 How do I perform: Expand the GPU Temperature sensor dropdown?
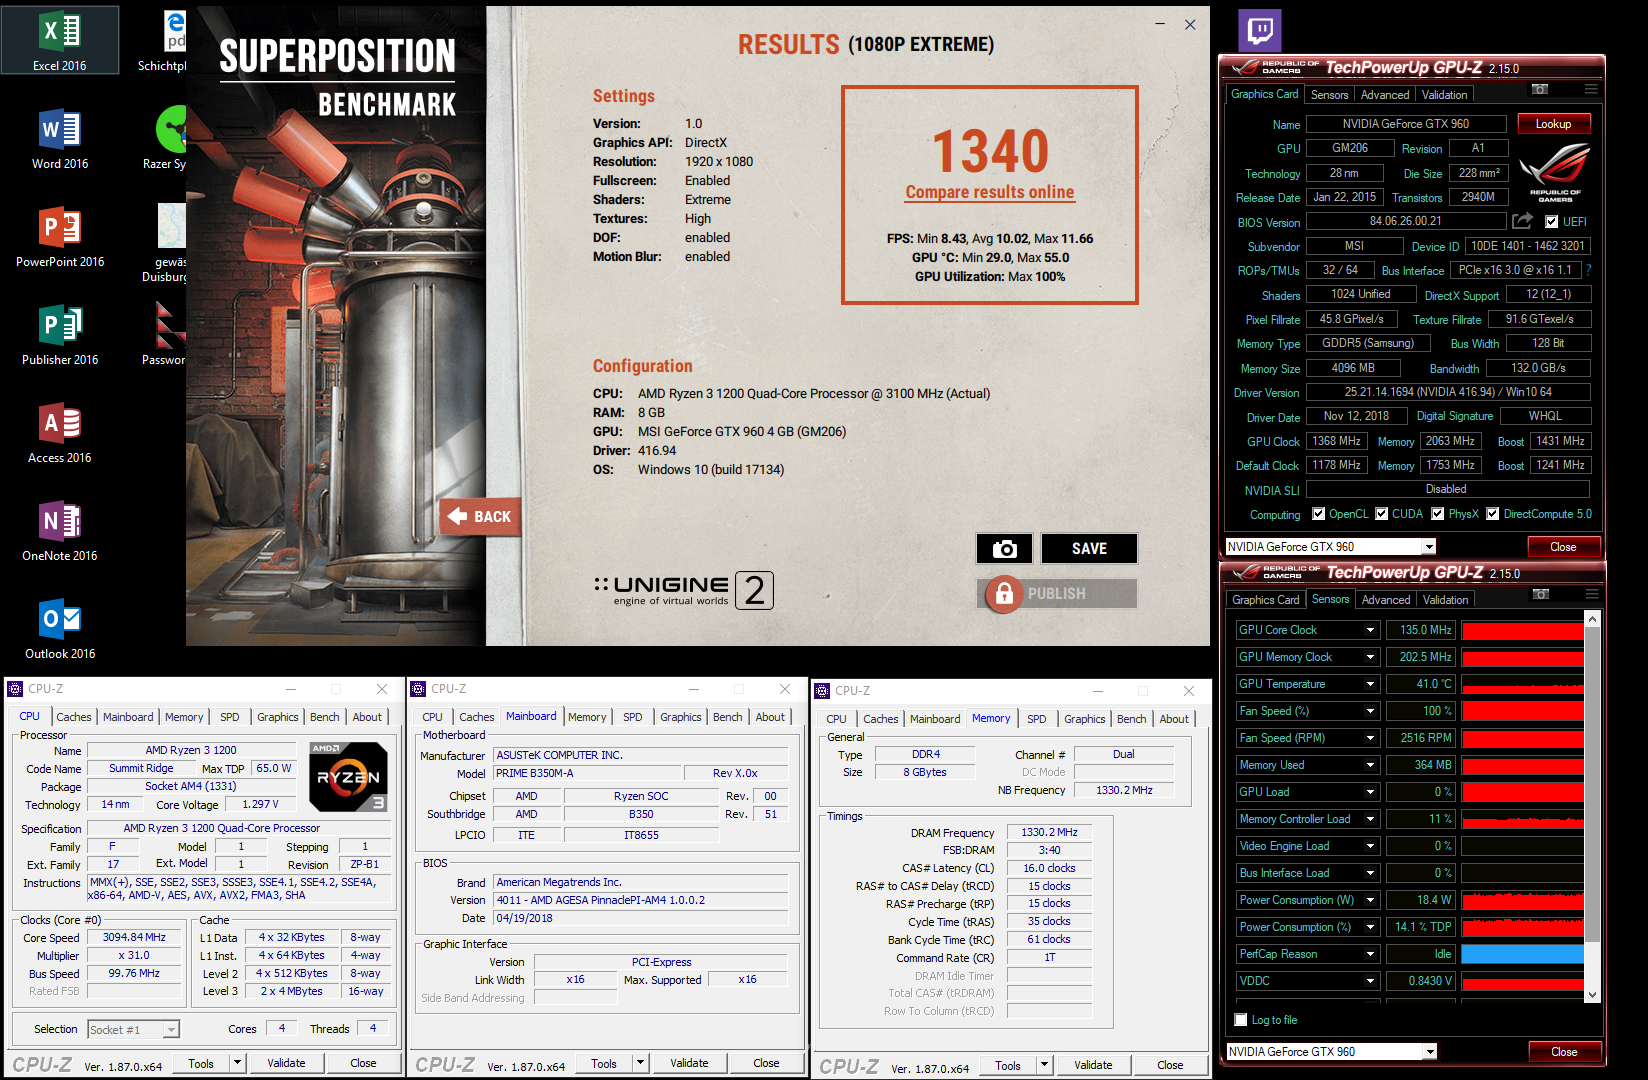tap(1370, 684)
